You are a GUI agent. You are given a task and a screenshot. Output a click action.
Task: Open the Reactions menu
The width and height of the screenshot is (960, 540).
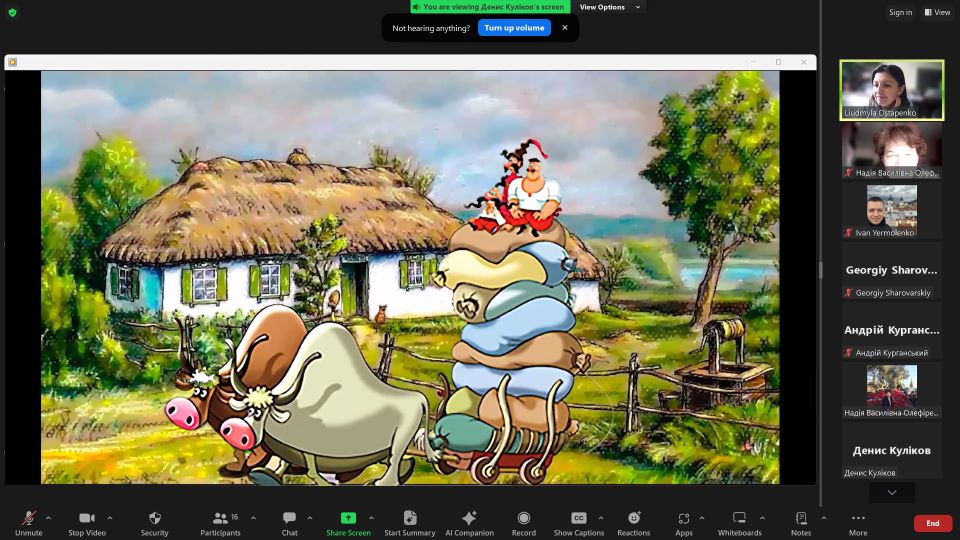coord(634,523)
